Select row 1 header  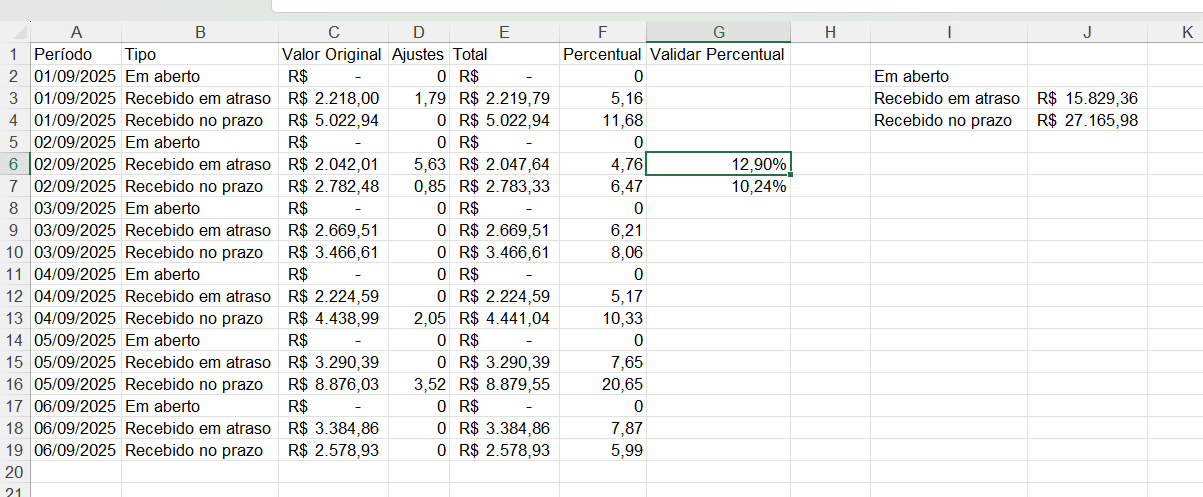click(x=15, y=54)
